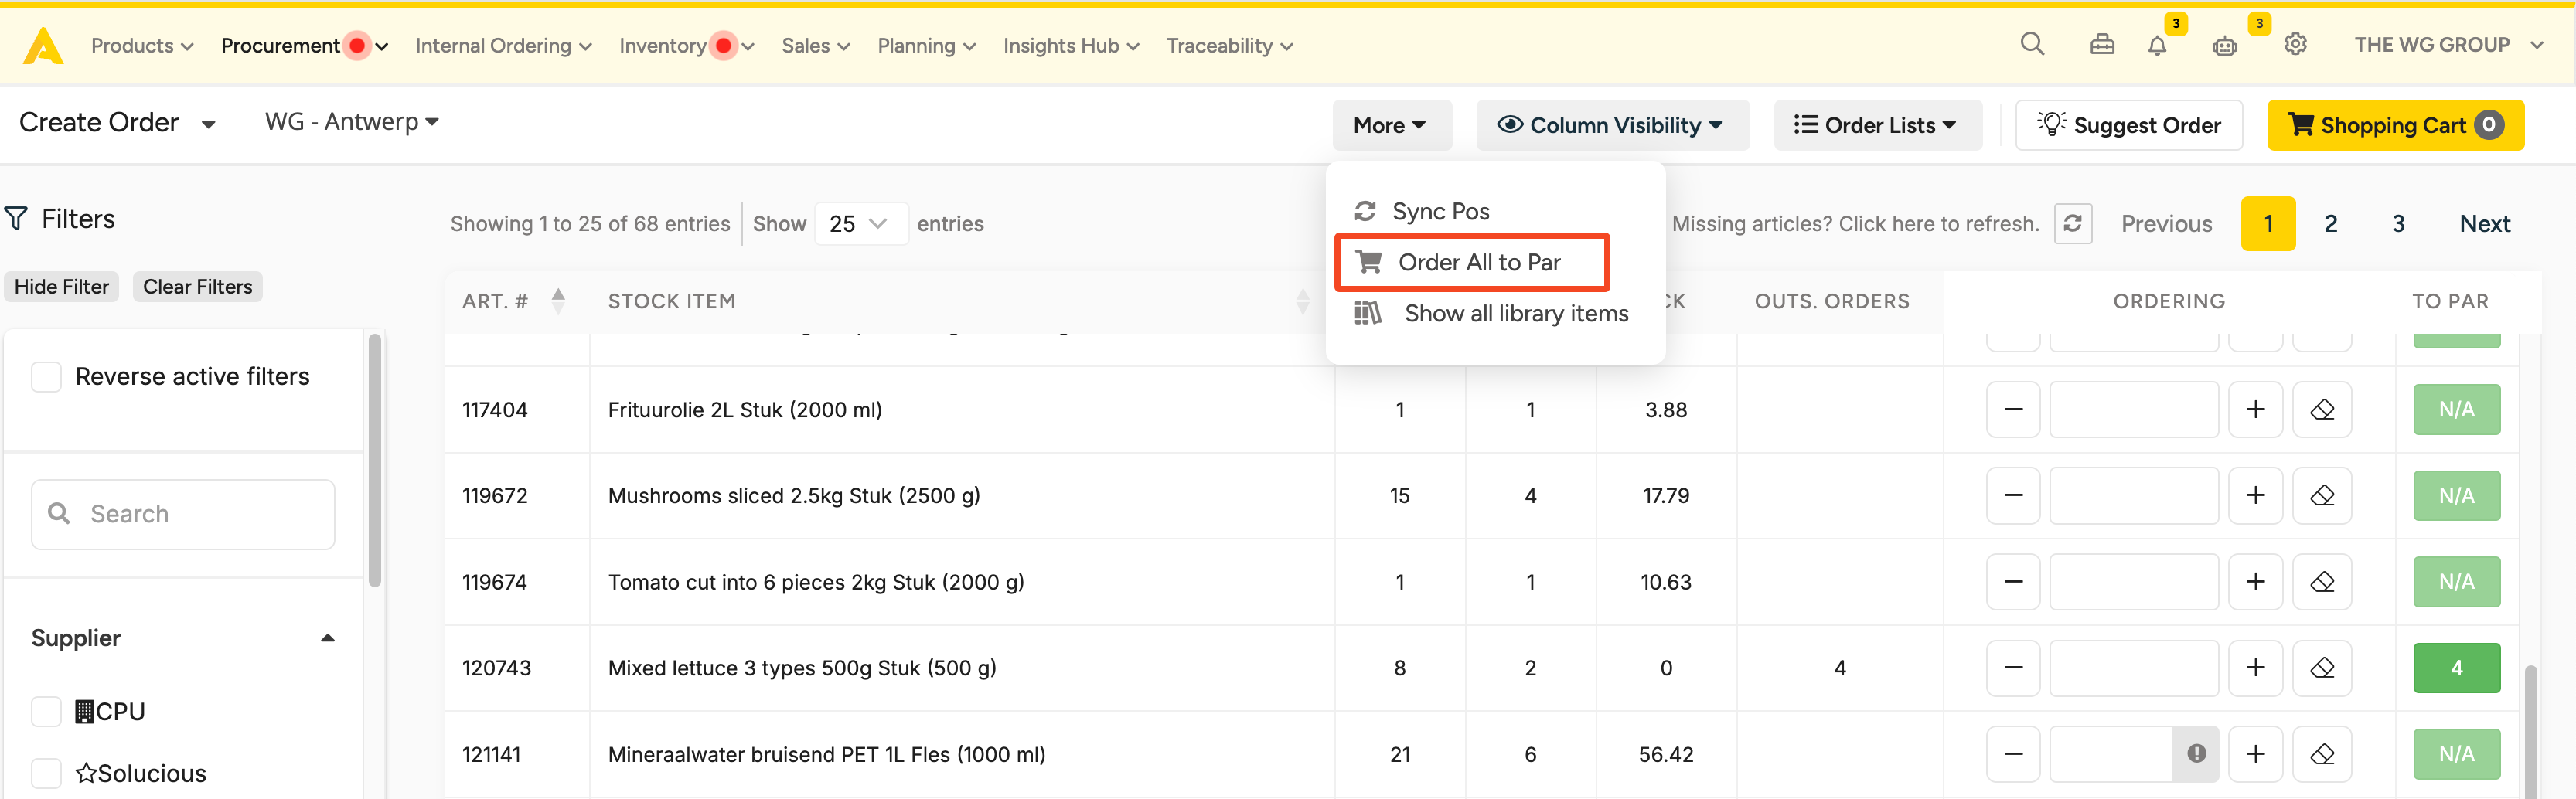
Task: Click the refresh missing articles icon
Action: point(2072,223)
